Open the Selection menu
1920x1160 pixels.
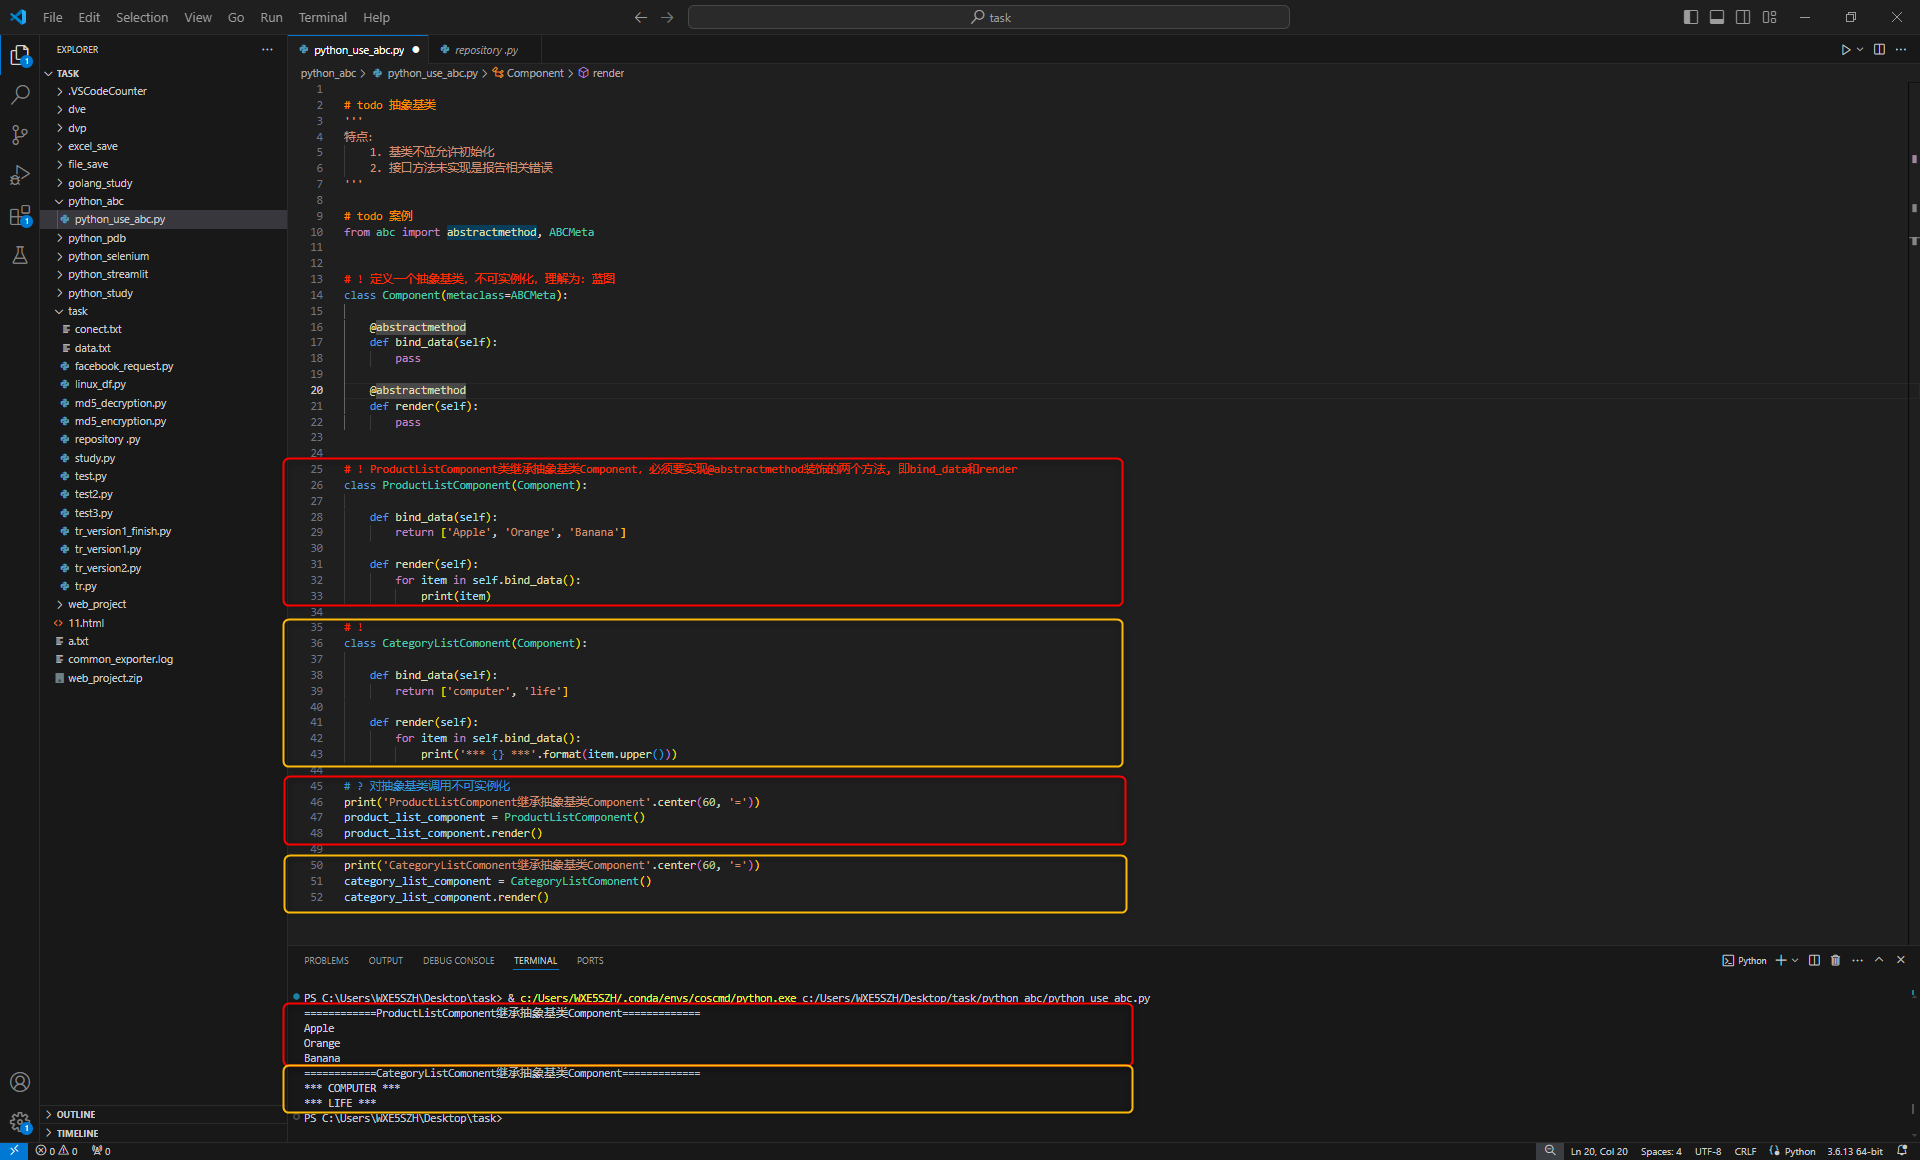click(x=142, y=17)
